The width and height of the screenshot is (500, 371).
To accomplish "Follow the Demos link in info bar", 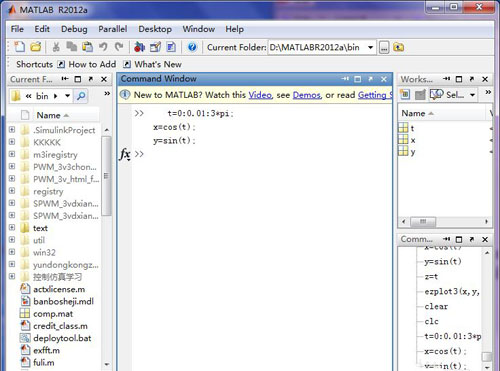I will (x=306, y=95).
